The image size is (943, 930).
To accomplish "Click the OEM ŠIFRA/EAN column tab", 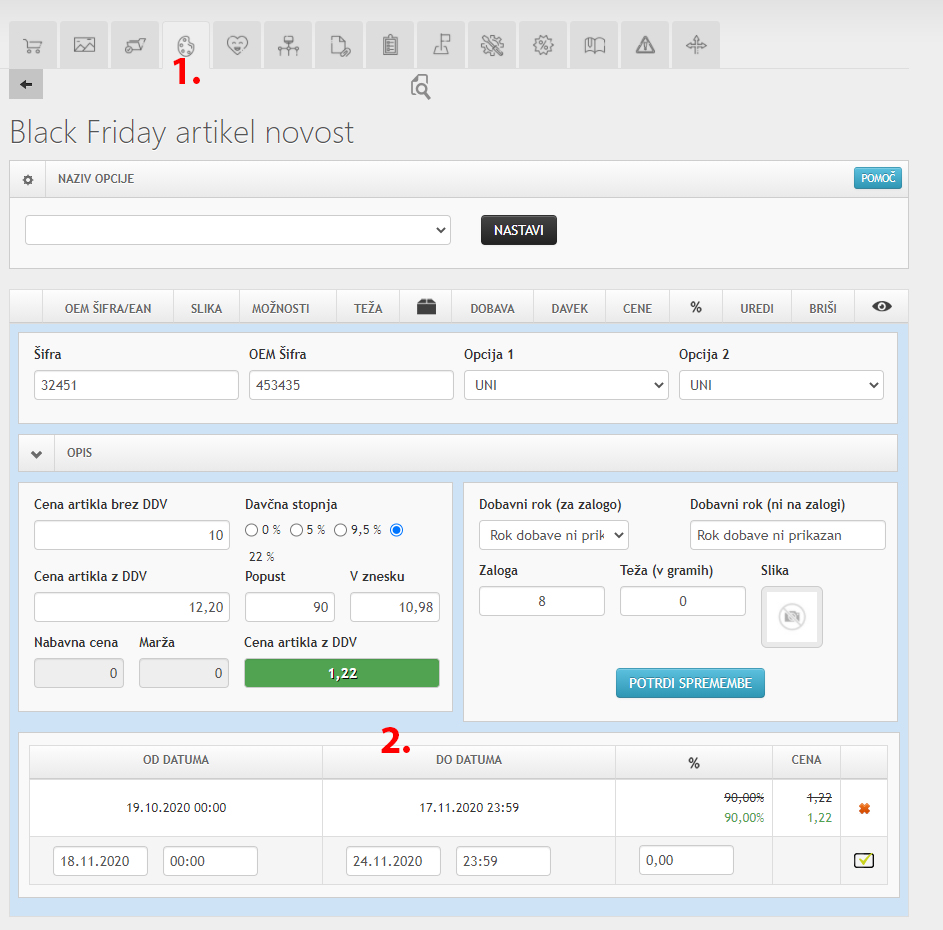I will [x=108, y=309].
